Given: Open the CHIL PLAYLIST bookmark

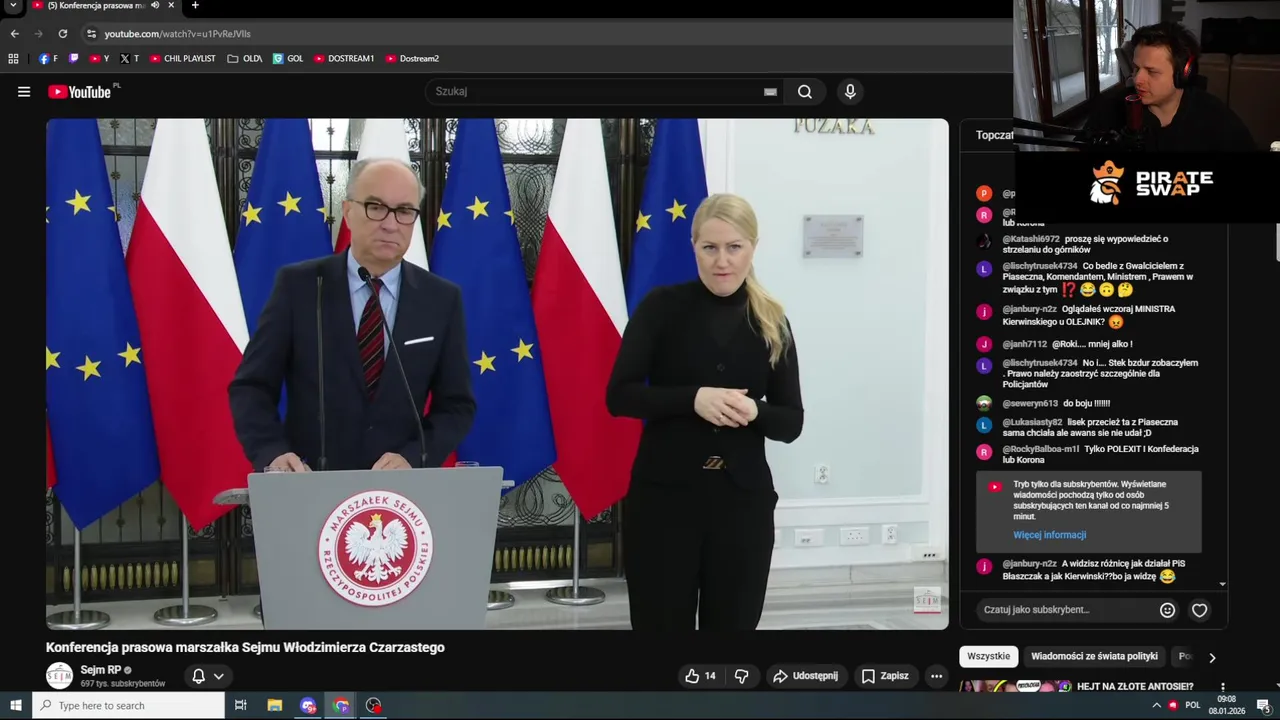Looking at the screenshot, I should pyautogui.click(x=183, y=59).
